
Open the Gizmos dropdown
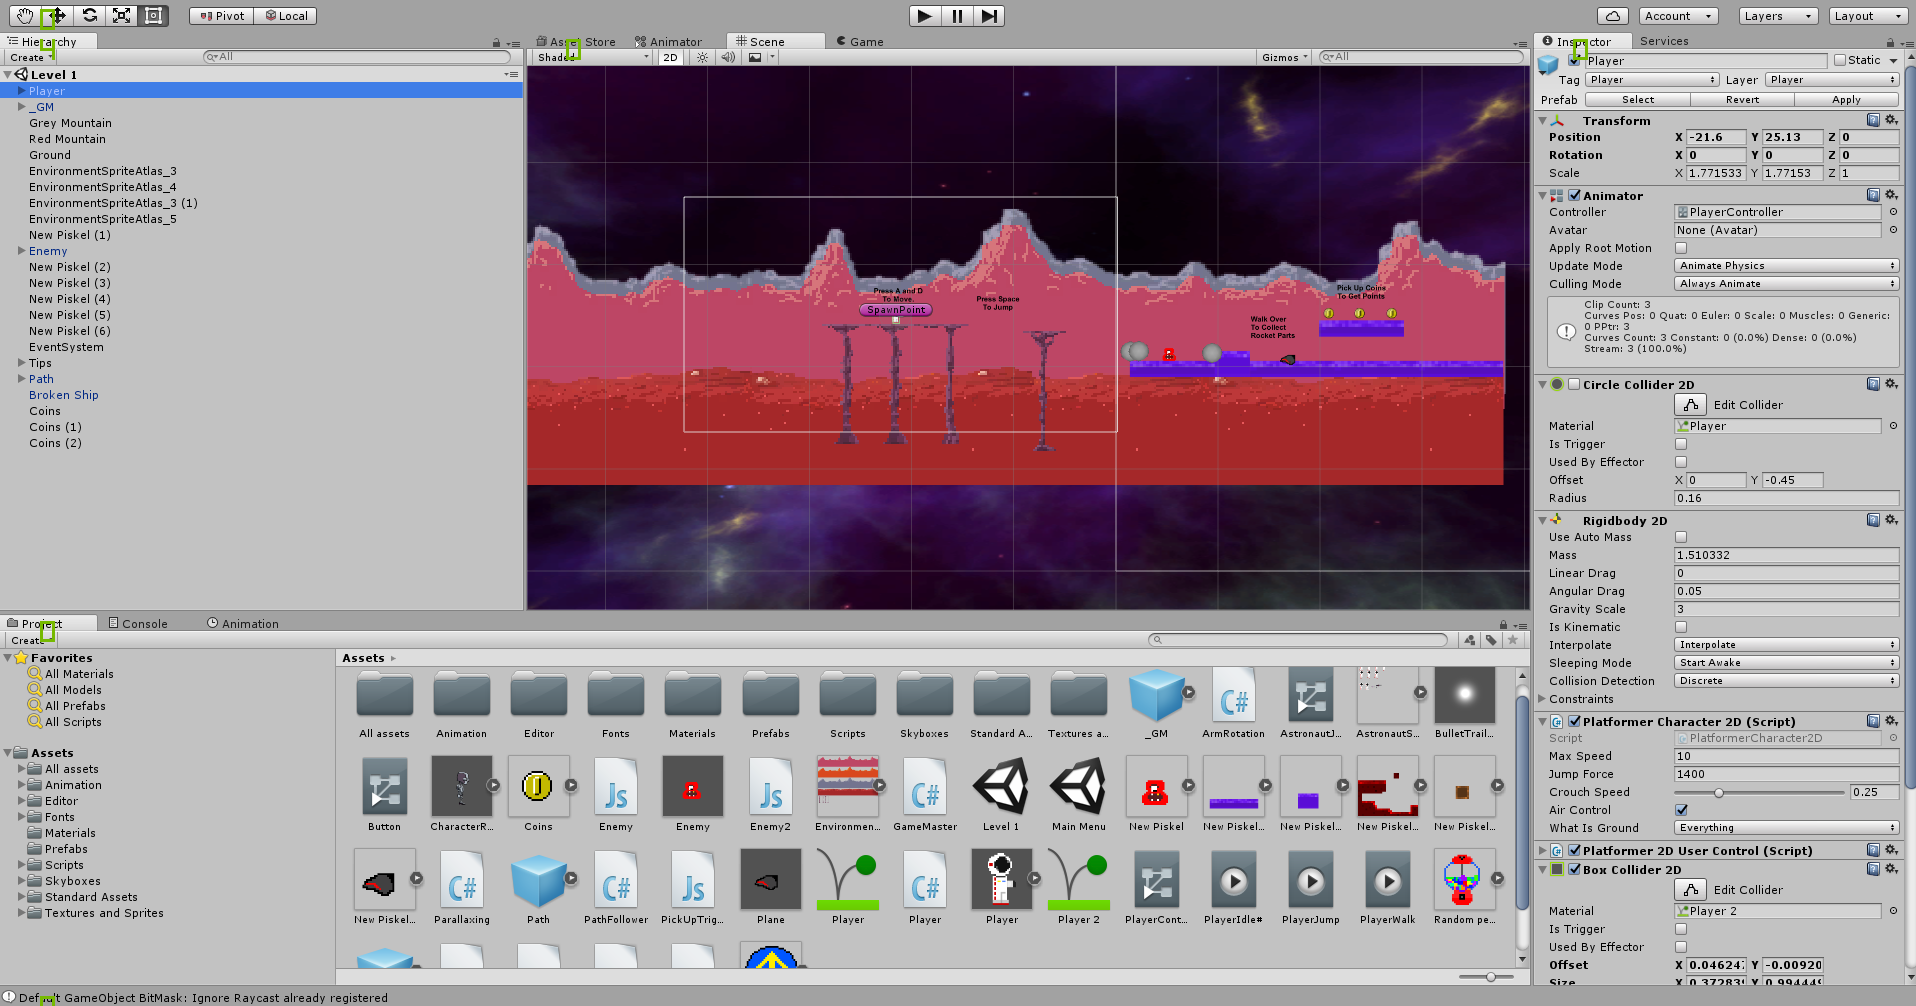click(x=1284, y=58)
